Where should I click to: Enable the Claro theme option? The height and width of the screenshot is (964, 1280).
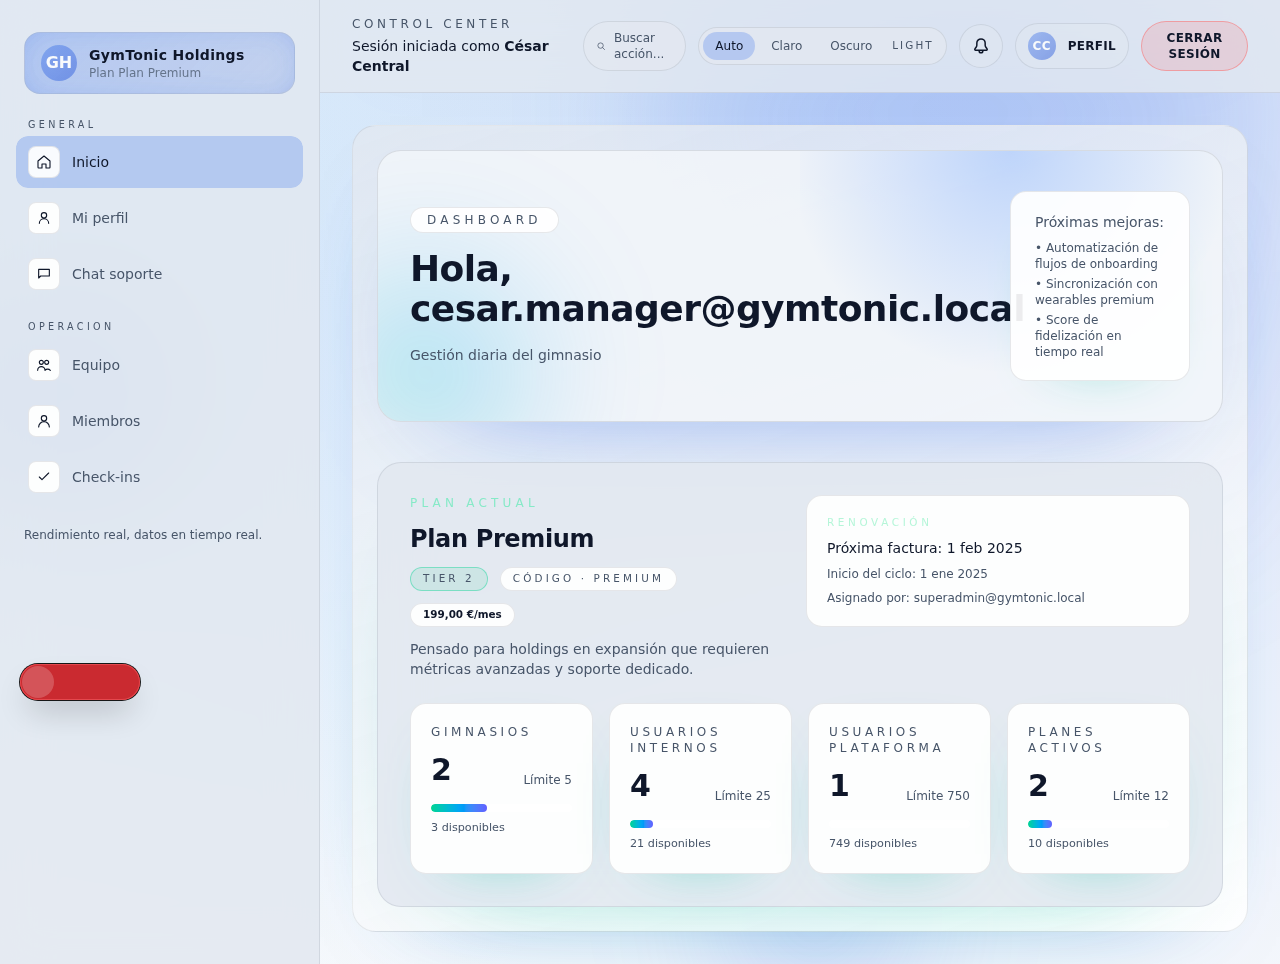(x=786, y=45)
